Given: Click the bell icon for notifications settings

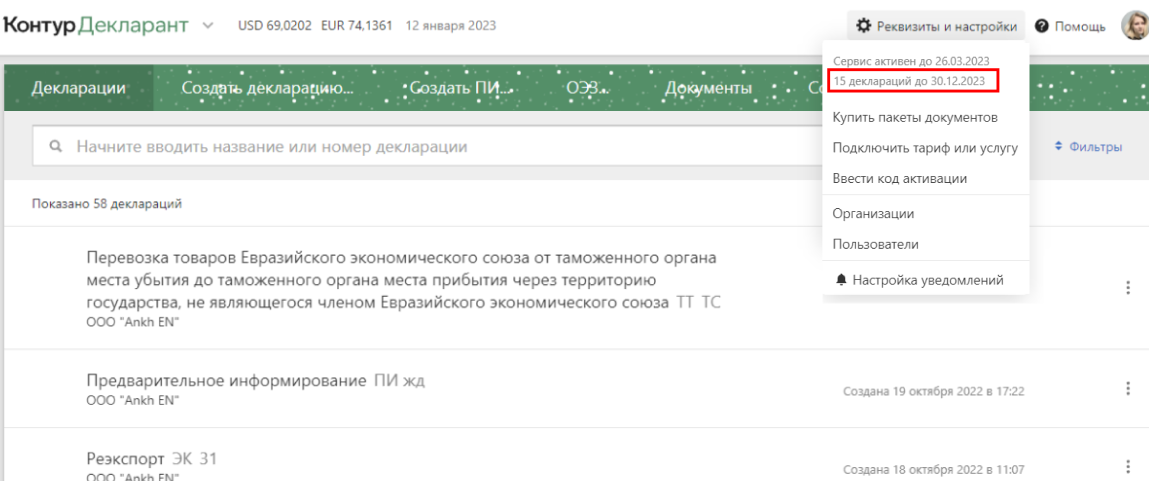Looking at the screenshot, I should [x=840, y=279].
